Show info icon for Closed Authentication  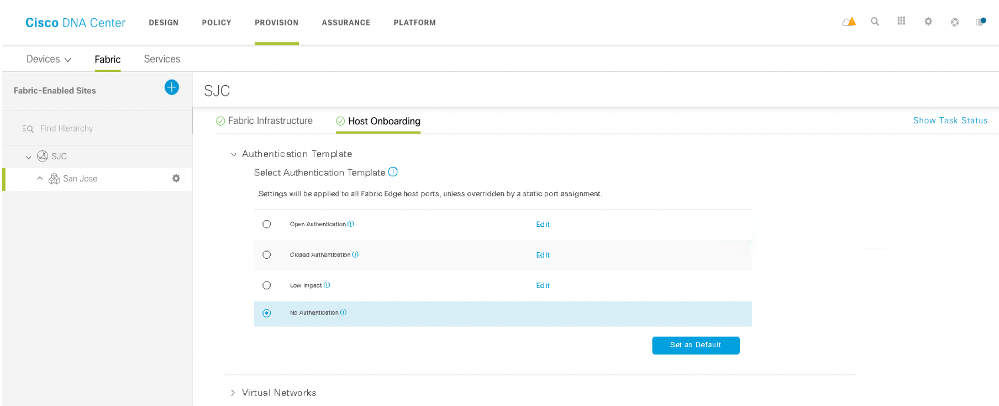[x=355, y=254]
